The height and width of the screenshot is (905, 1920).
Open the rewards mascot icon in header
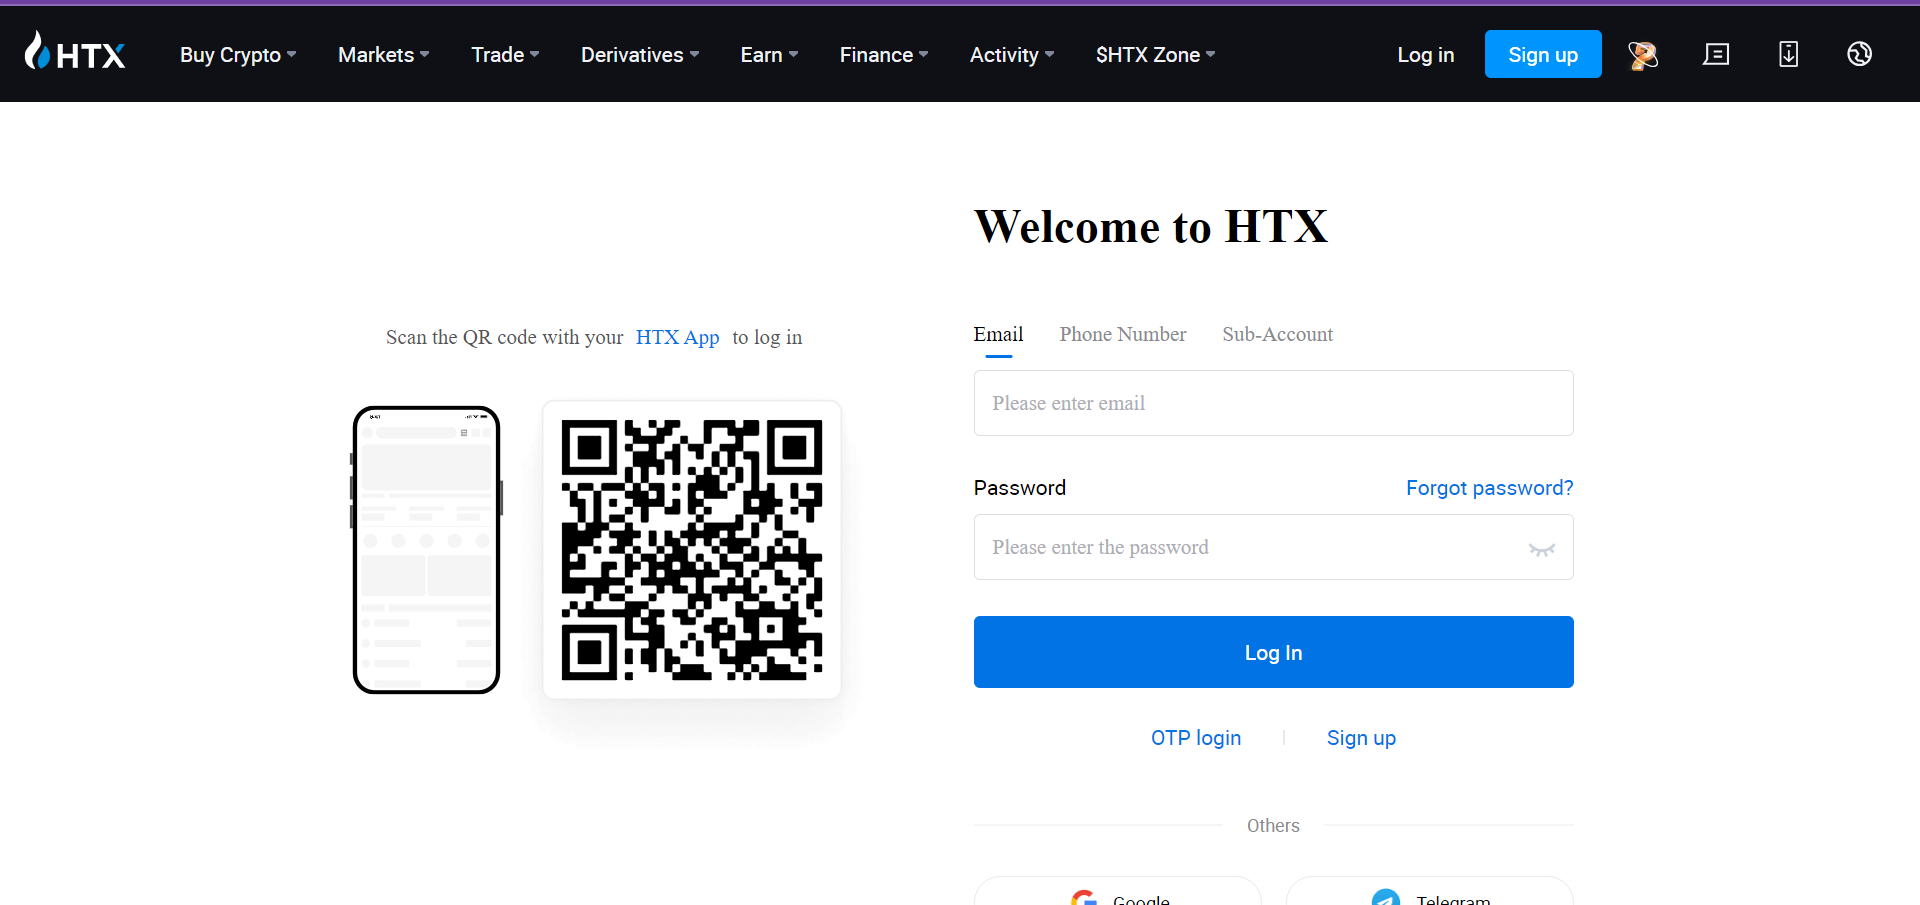pyautogui.click(x=1643, y=55)
